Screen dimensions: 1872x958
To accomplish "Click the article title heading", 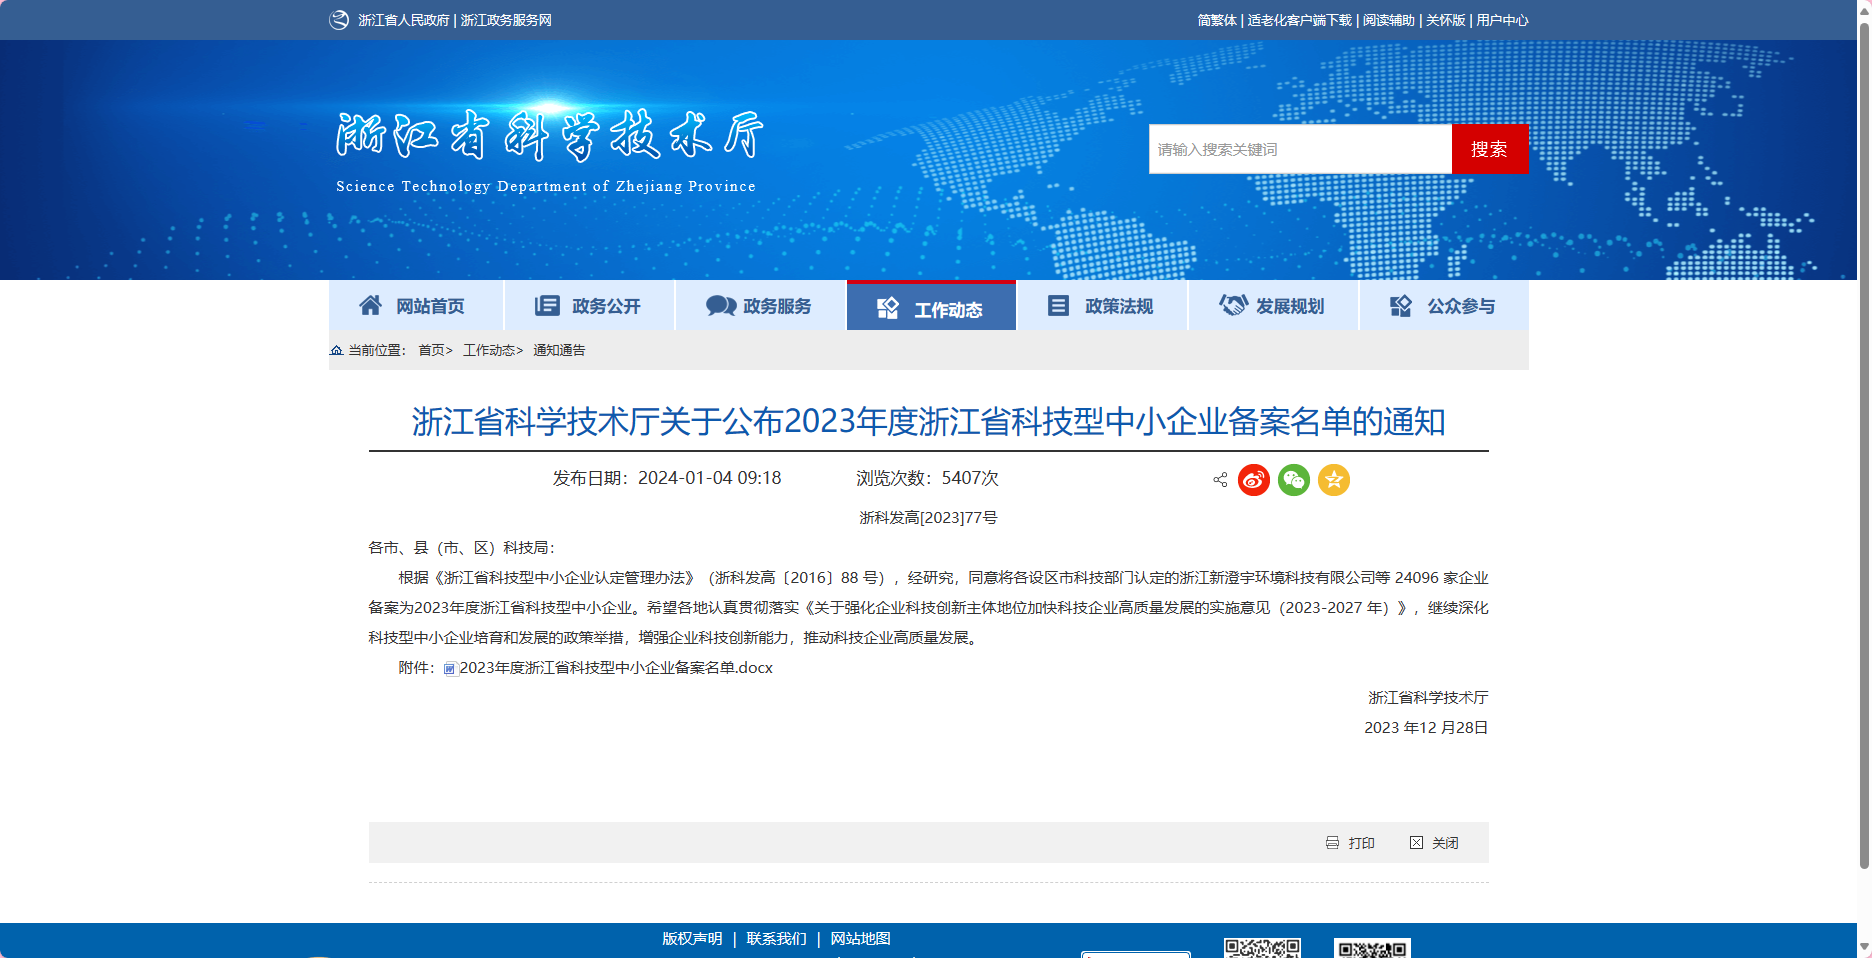I will point(929,422).
